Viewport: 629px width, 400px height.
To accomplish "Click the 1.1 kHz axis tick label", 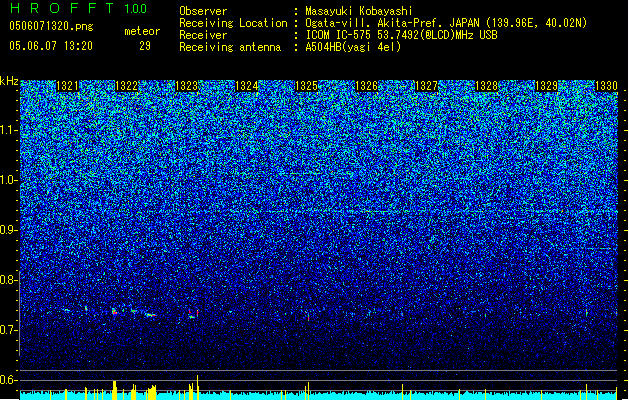I will [x=9, y=130].
